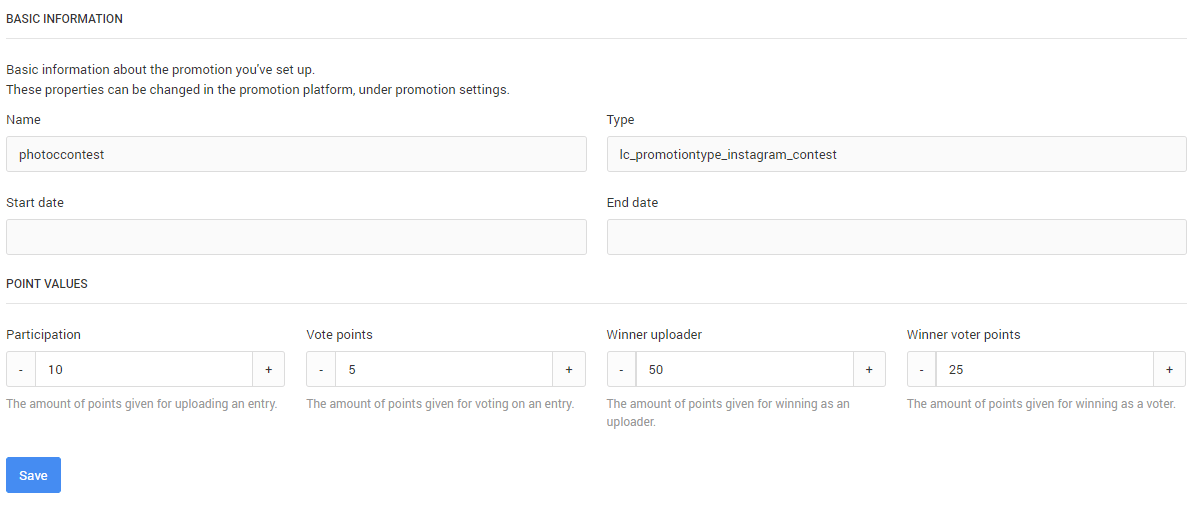Raise the Winner uploader points
1201x509 pixels.
[869, 369]
